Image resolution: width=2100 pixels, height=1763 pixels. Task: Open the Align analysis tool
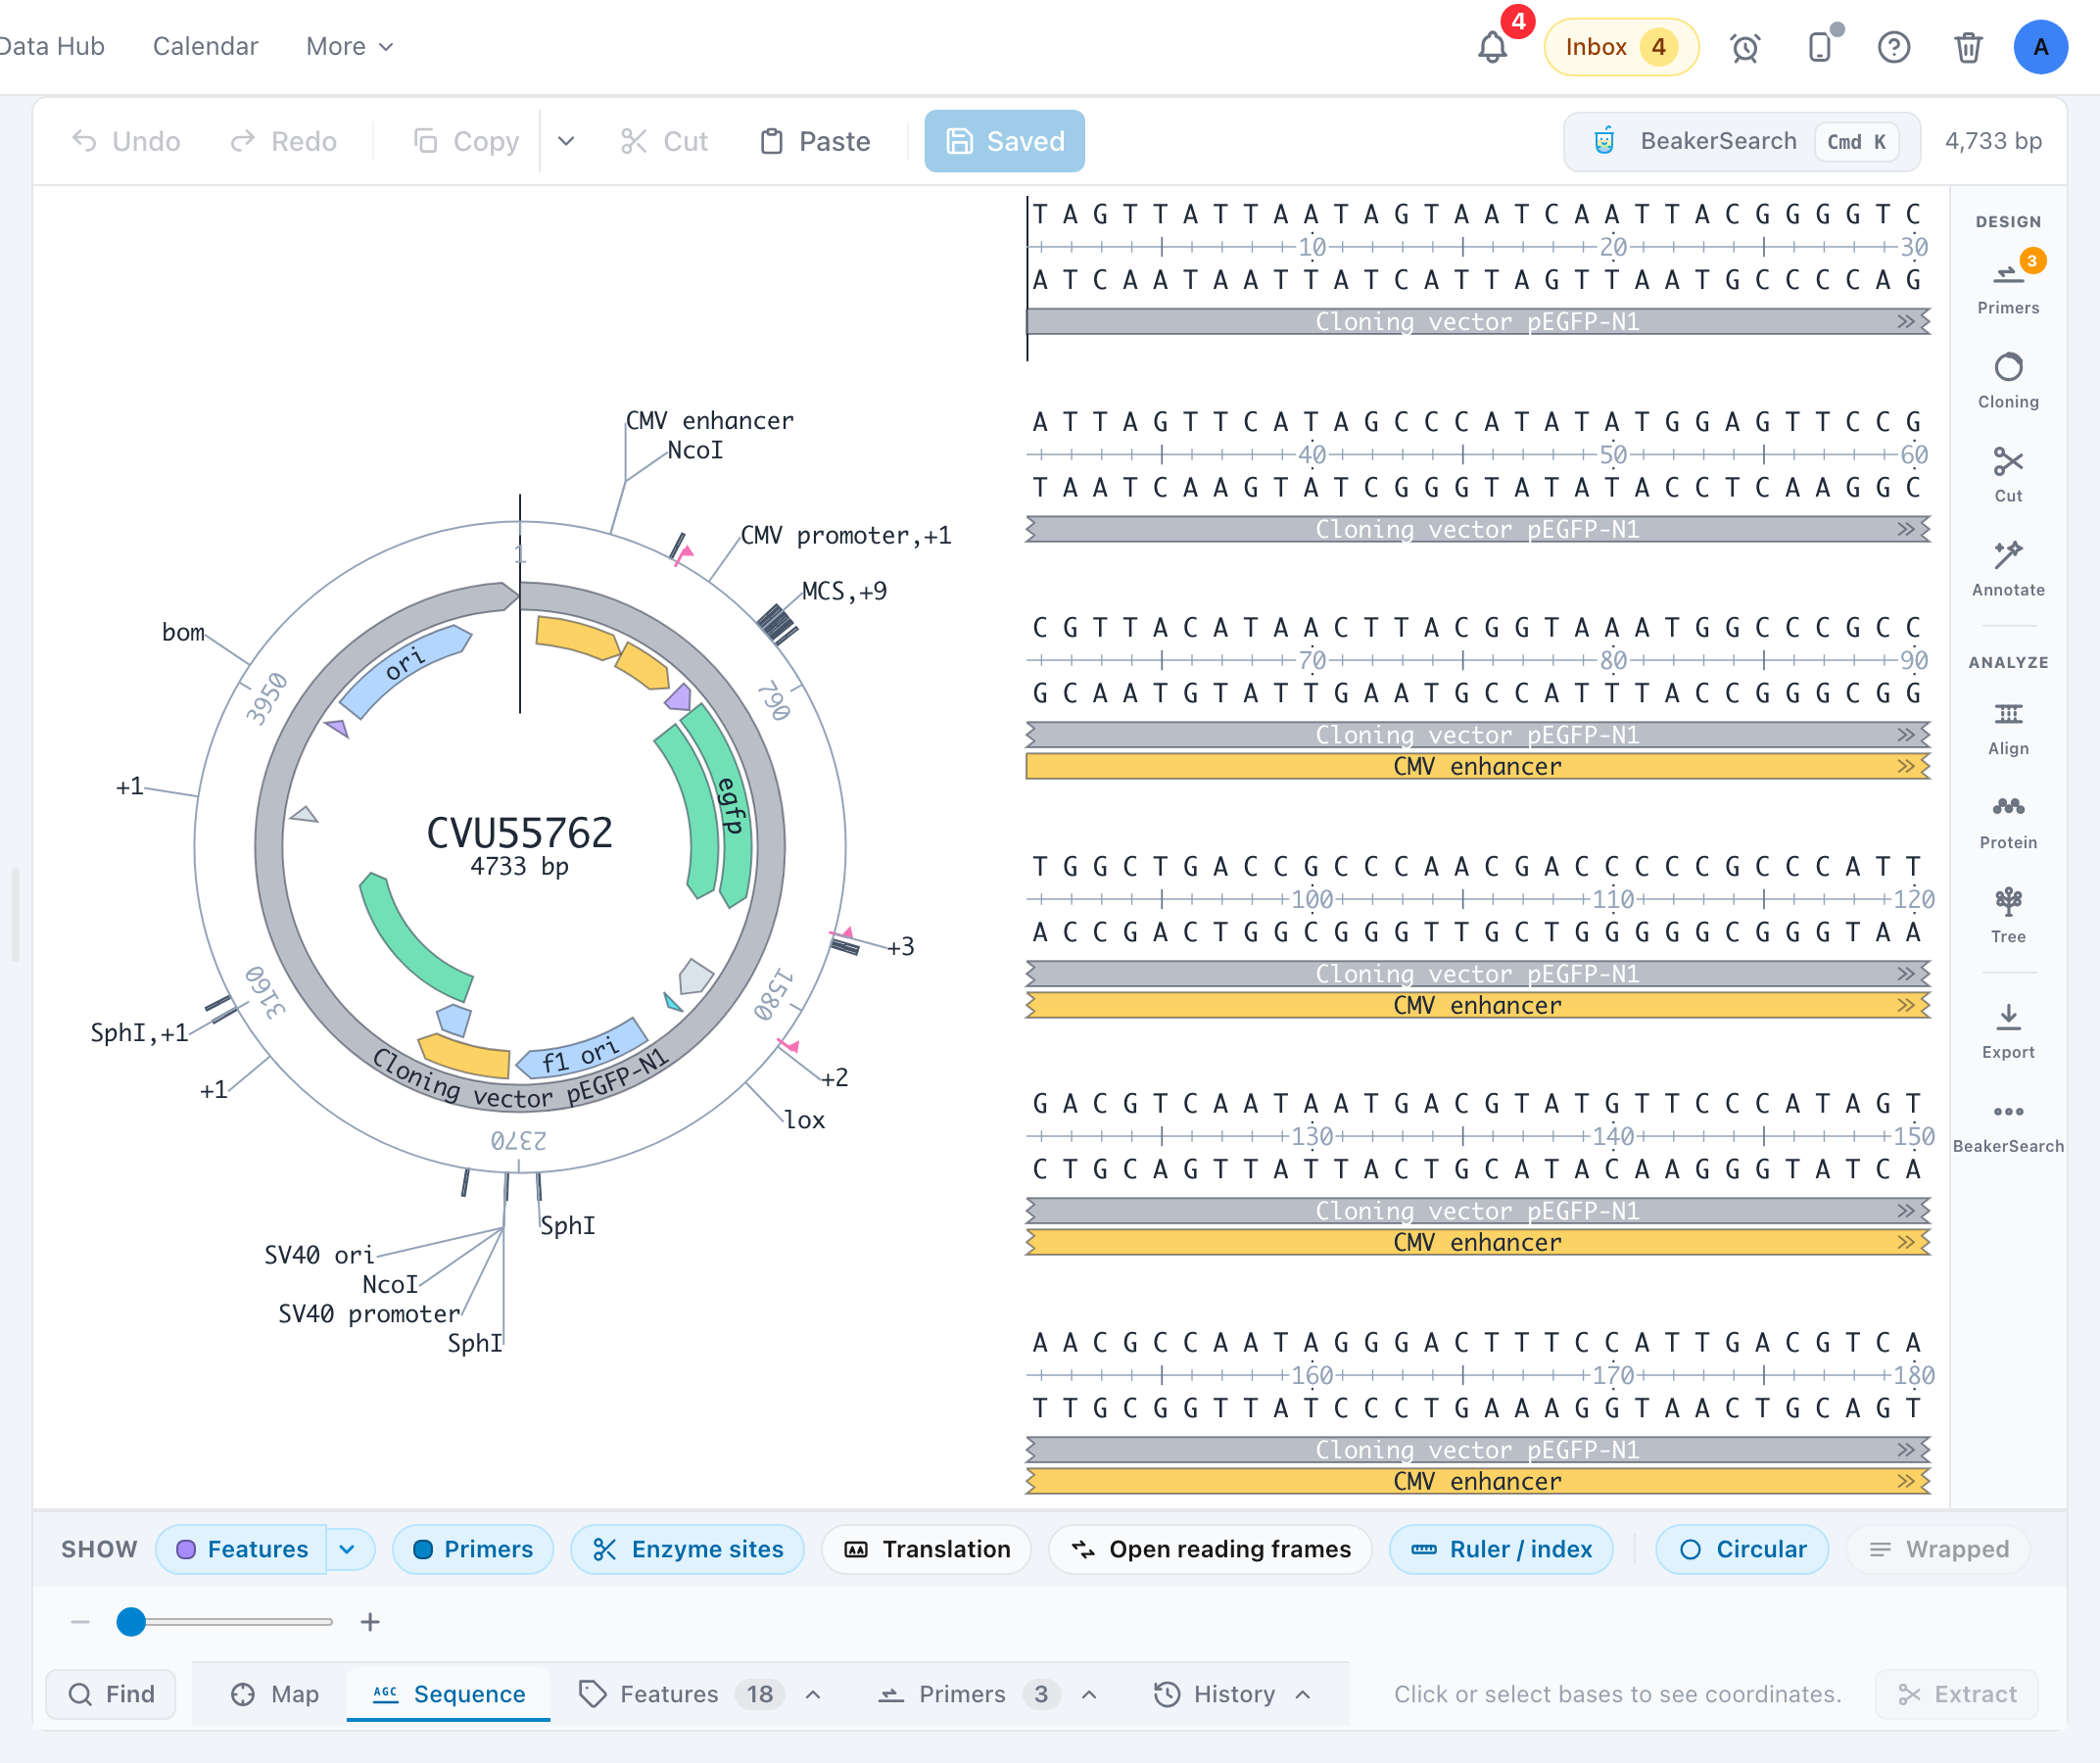[x=2008, y=727]
